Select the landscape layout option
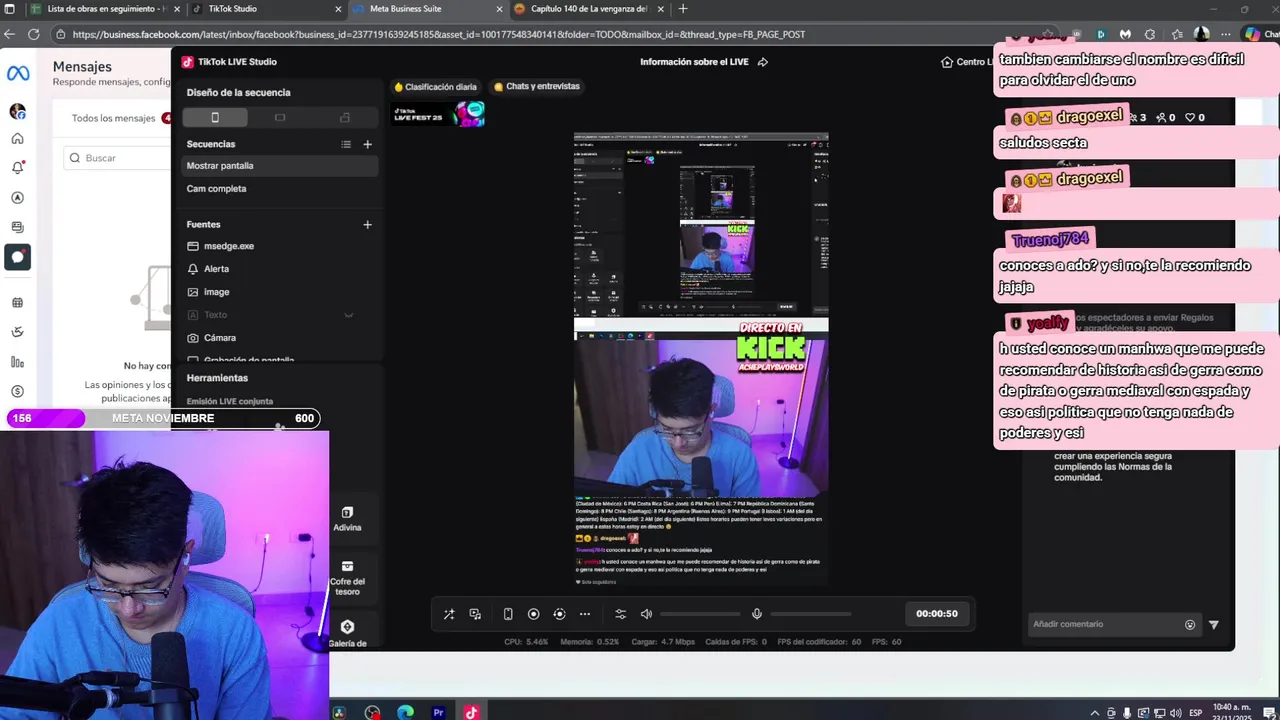Image resolution: width=1280 pixels, height=720 pixels. coord(280,117)
